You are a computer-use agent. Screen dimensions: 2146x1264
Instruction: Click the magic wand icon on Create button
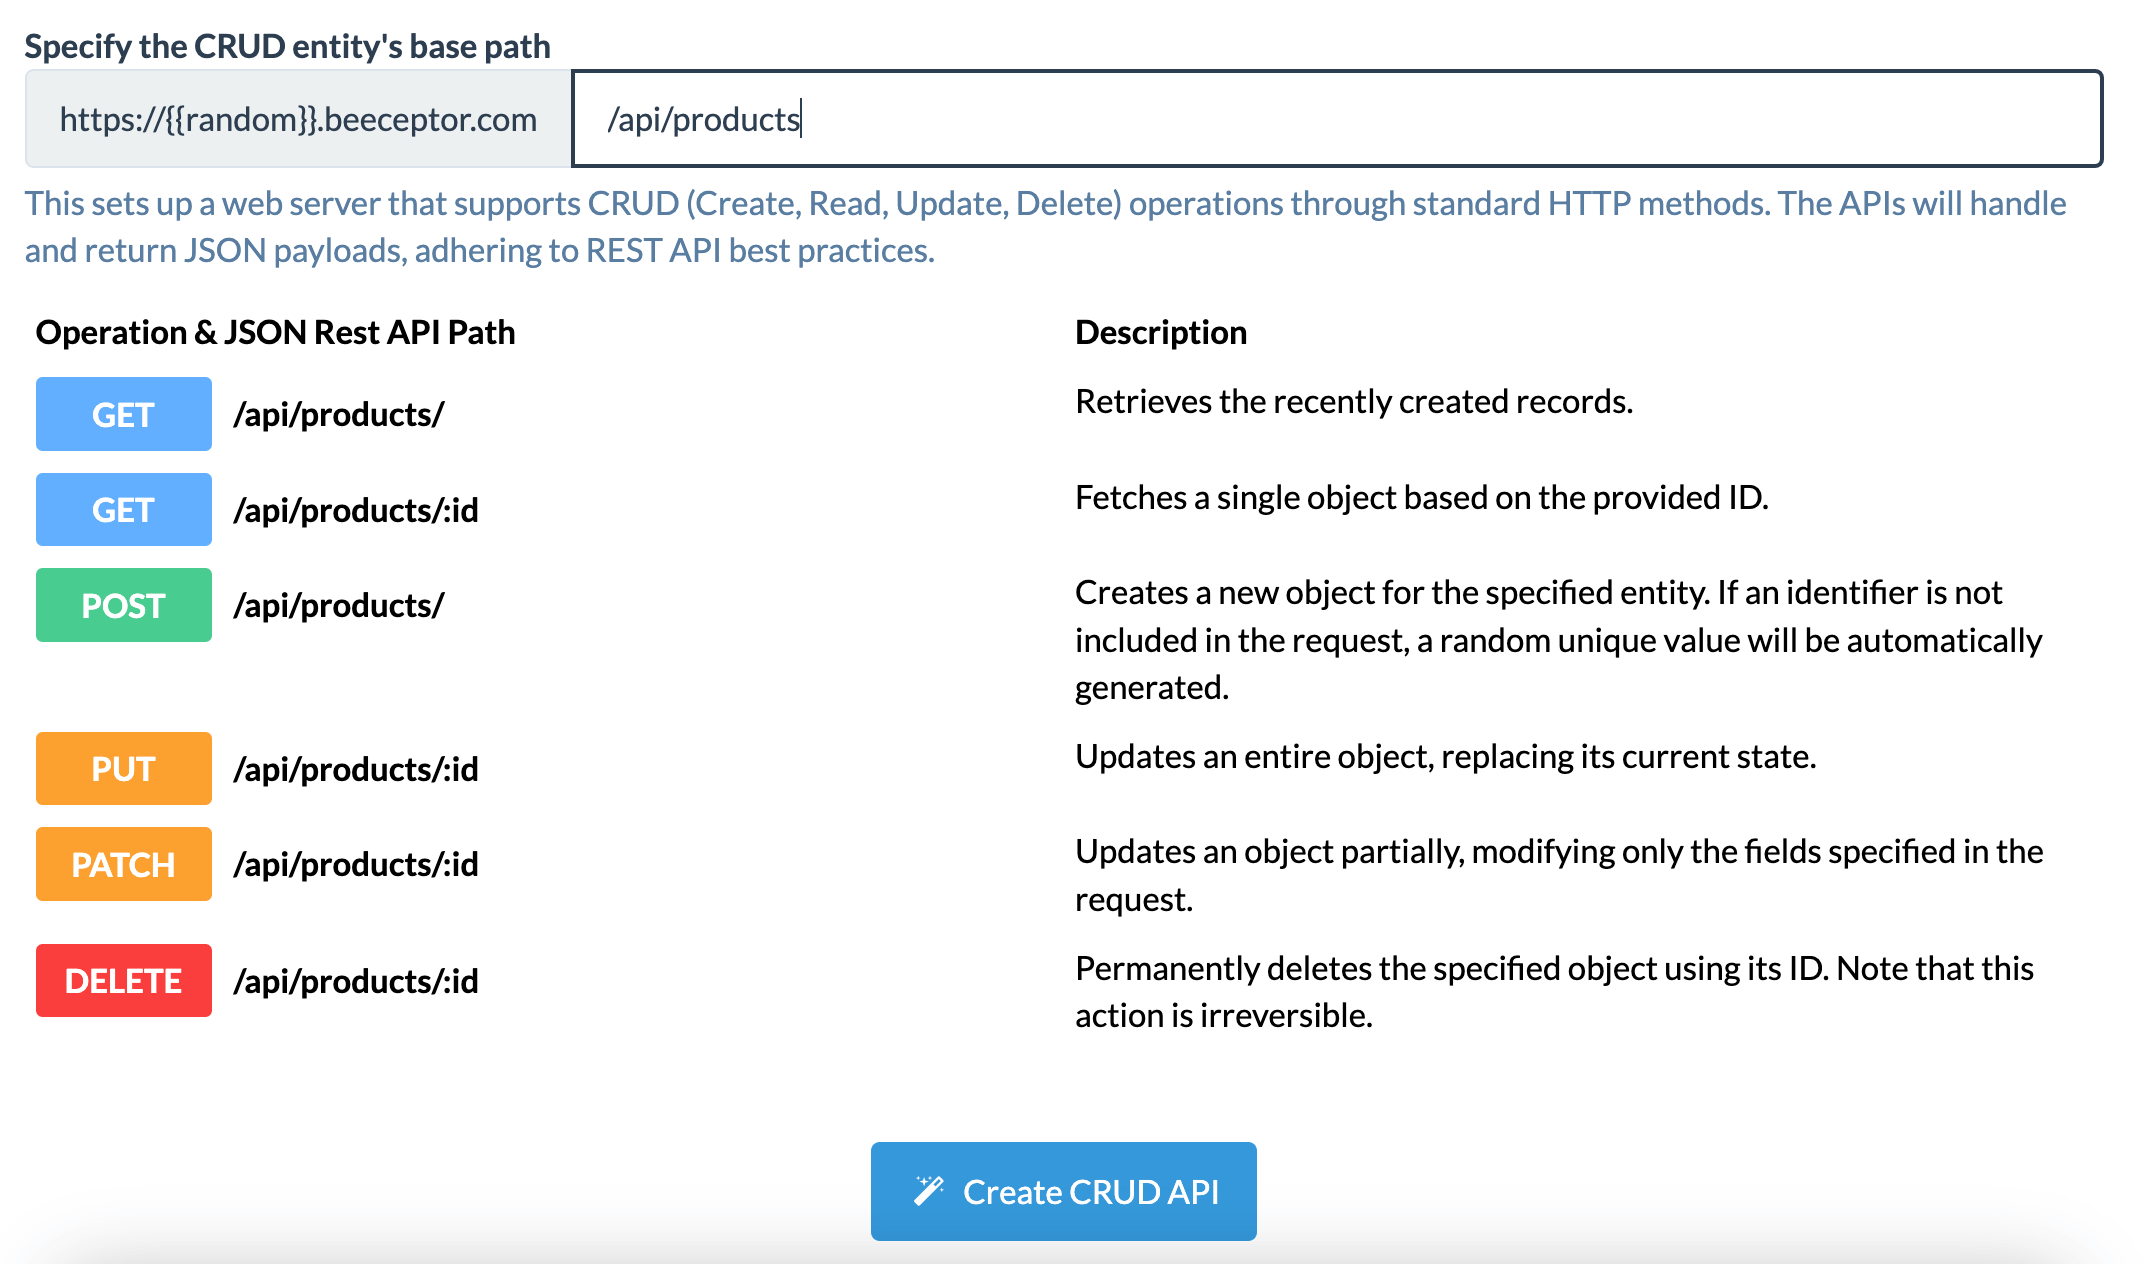coord(929,1190)
